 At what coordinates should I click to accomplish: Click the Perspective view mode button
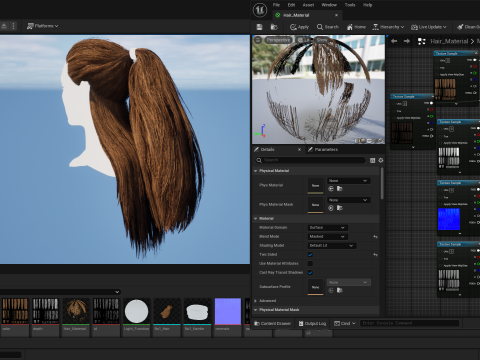[278, 40]
